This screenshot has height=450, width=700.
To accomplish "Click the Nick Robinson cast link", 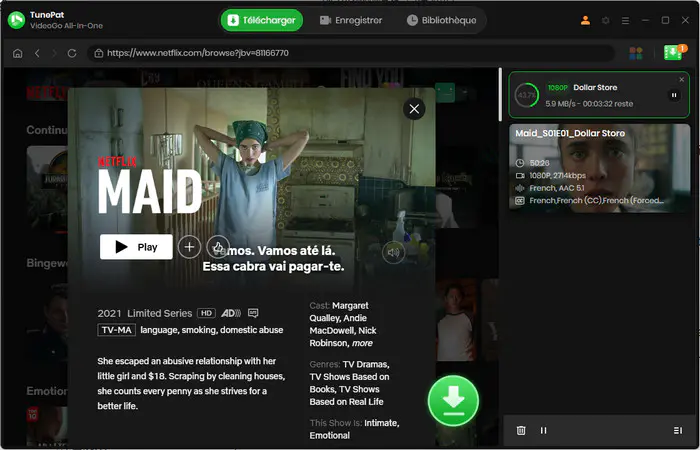I will click(343, 337).
